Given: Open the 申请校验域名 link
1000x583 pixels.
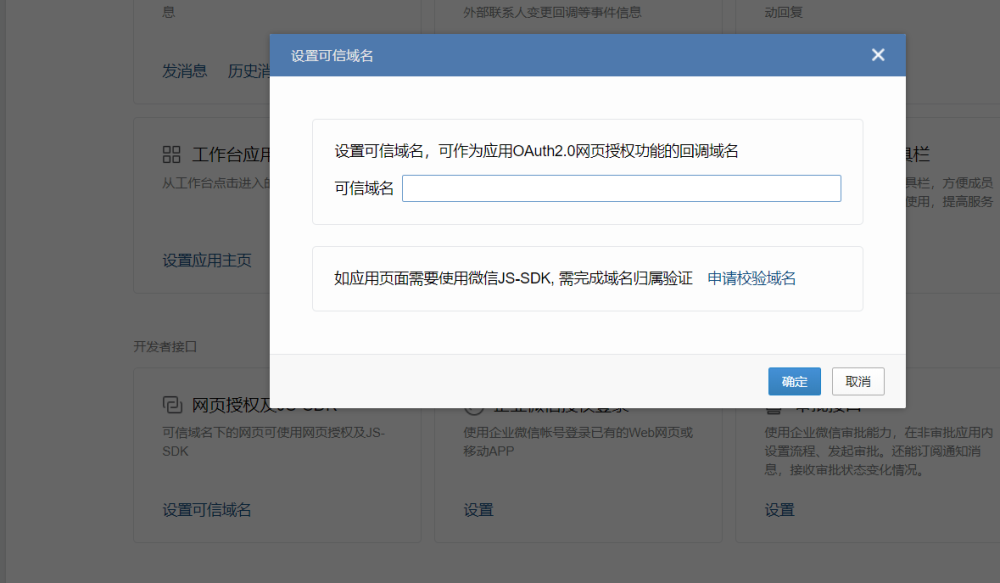Looking at the screenshot, I should click(x=752, y=279).
